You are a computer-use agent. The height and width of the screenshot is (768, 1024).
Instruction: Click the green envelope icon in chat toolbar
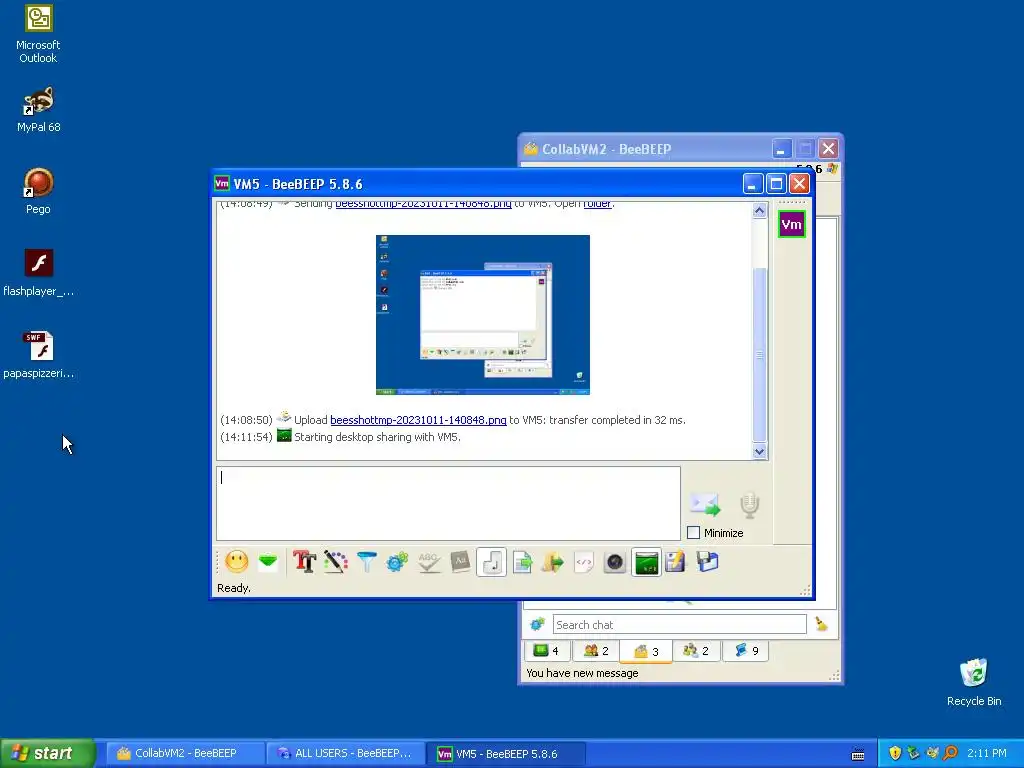(x=268, y=562)
